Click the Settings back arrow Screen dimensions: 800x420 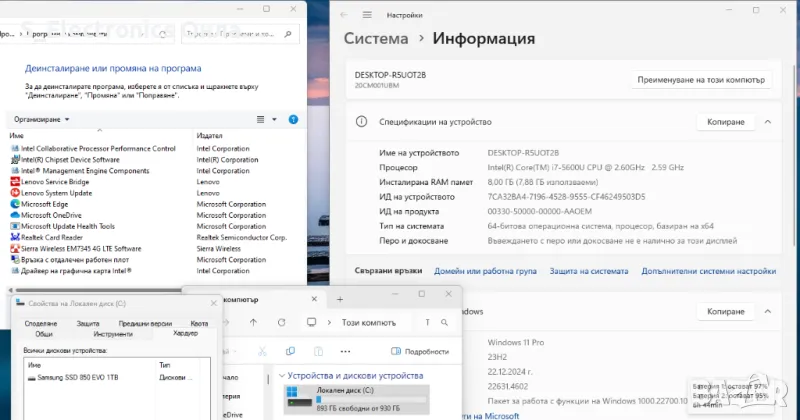(346, 13)
